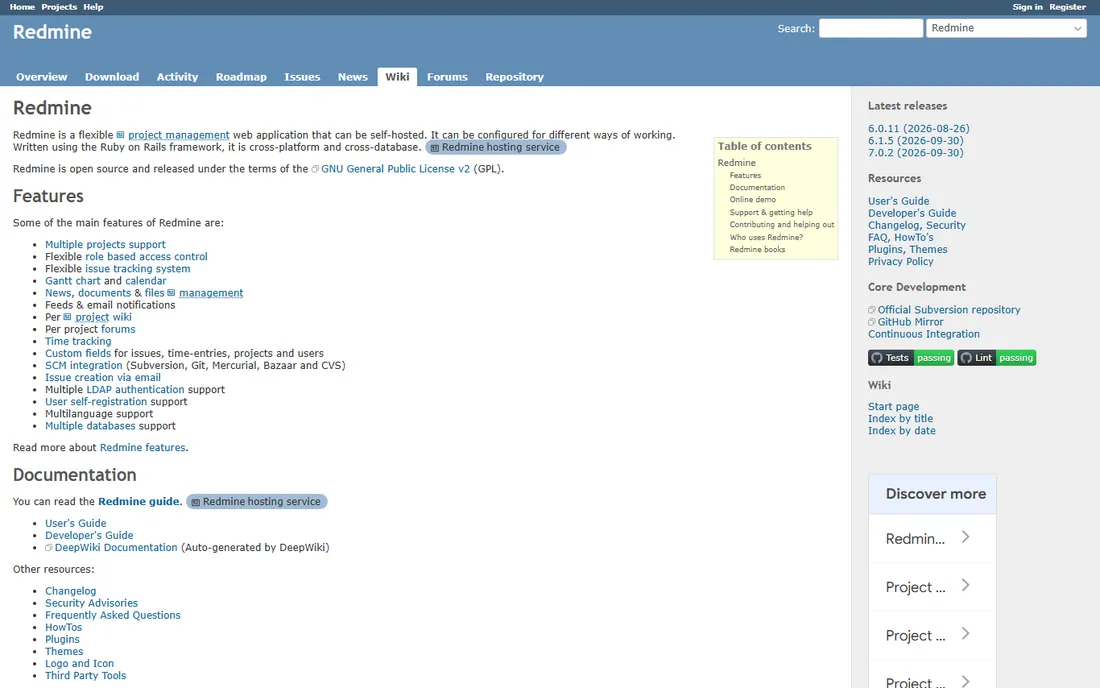Expand the first 'Redmin...' Discover more item
The width and height of the screenshot is (1100, 688).
(932, 539)
